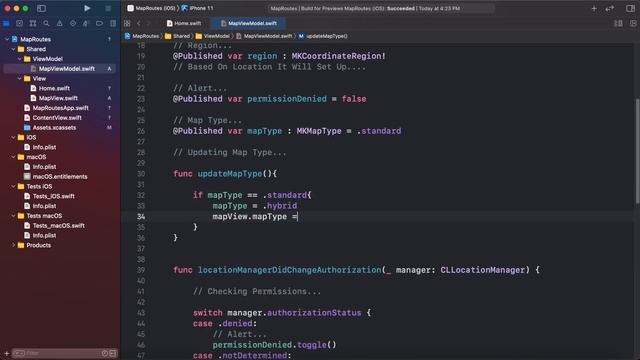Open ContentView.swift file
The image size is (640, 360).
coord(57,118)
